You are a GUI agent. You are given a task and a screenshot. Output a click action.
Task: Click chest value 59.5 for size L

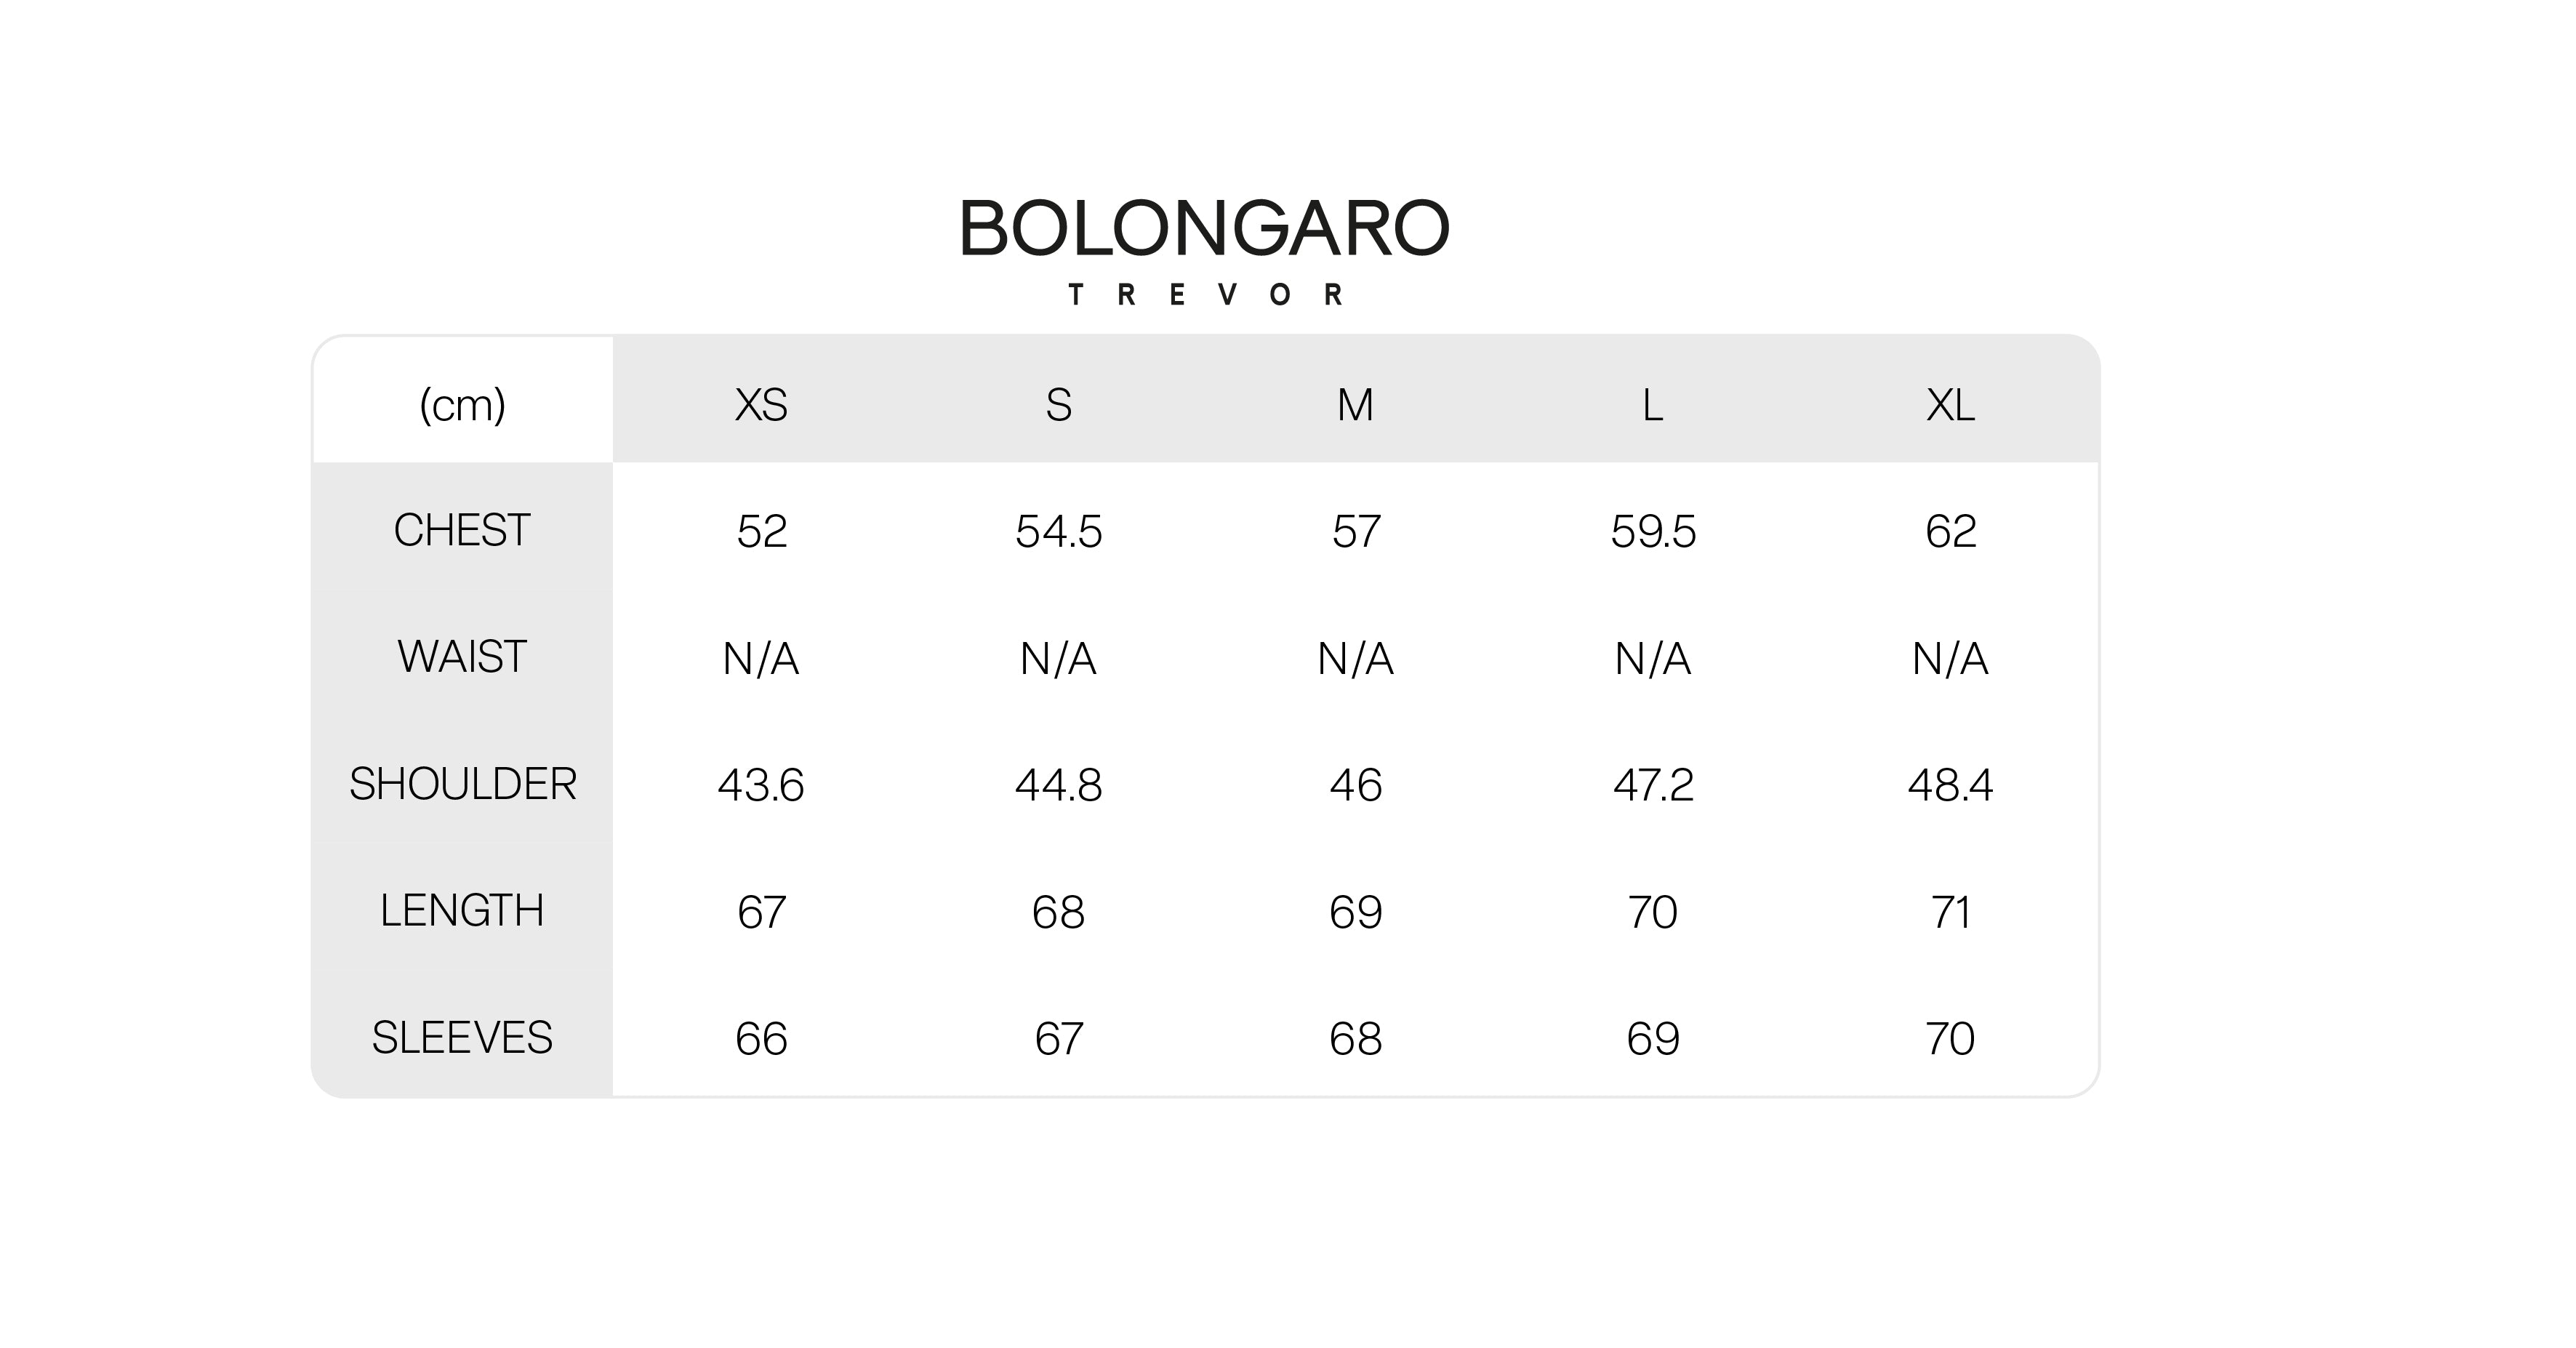click(x=1652, y=531)
